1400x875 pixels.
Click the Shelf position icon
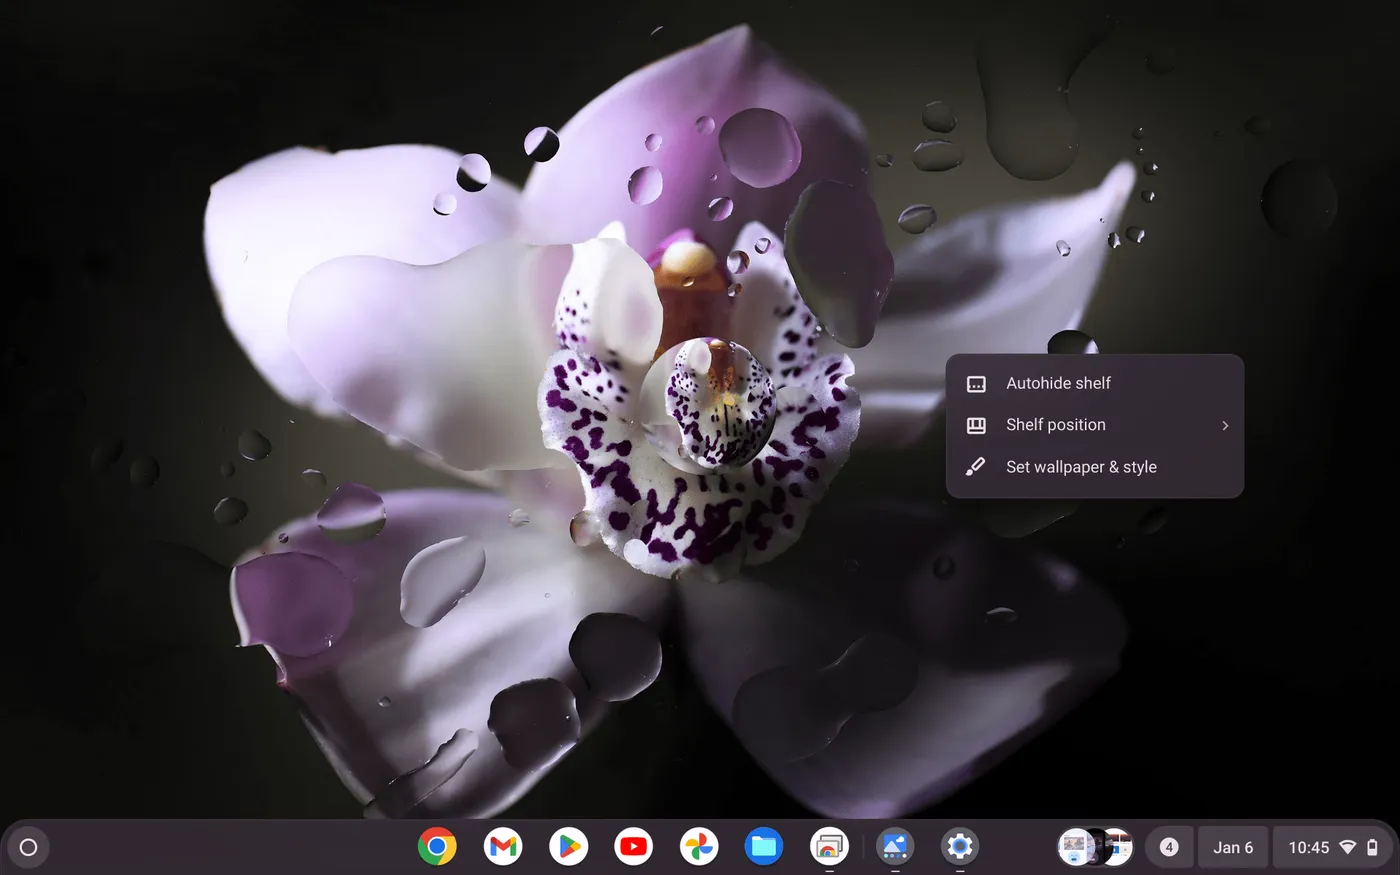coord(976,425)
